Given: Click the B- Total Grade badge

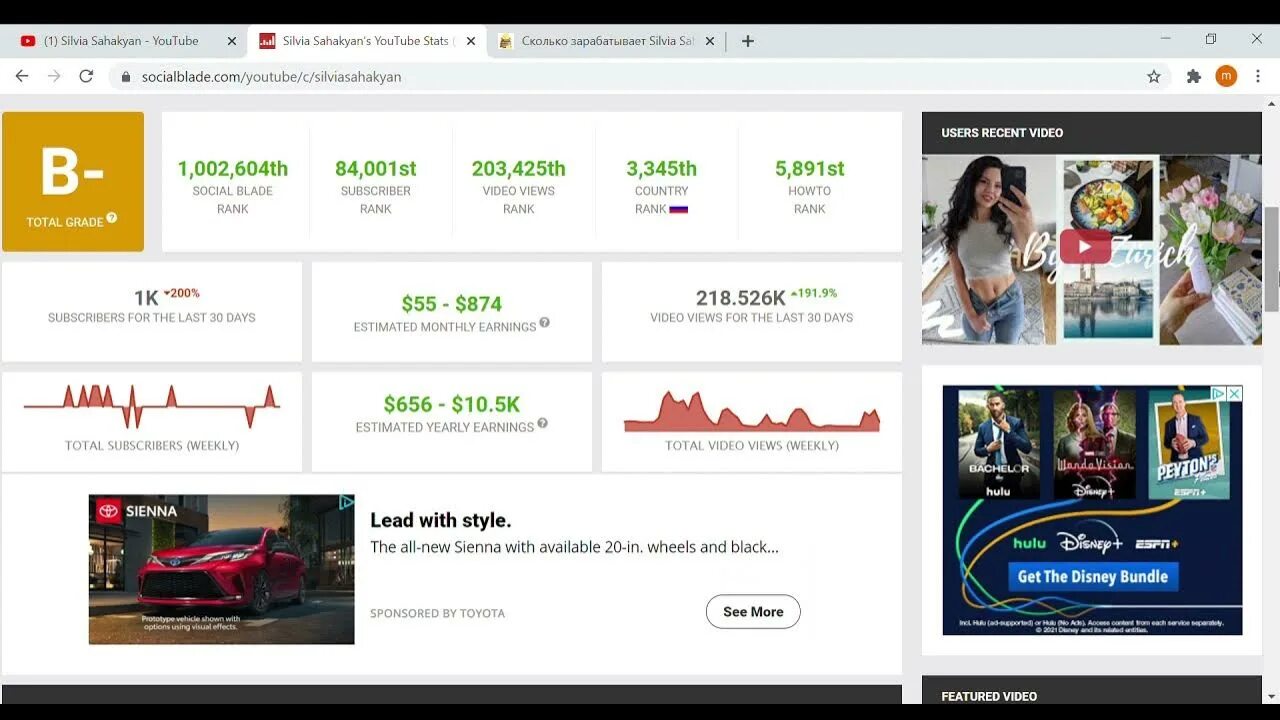Looking at the screenshot, I should click(x=73, y=182).
